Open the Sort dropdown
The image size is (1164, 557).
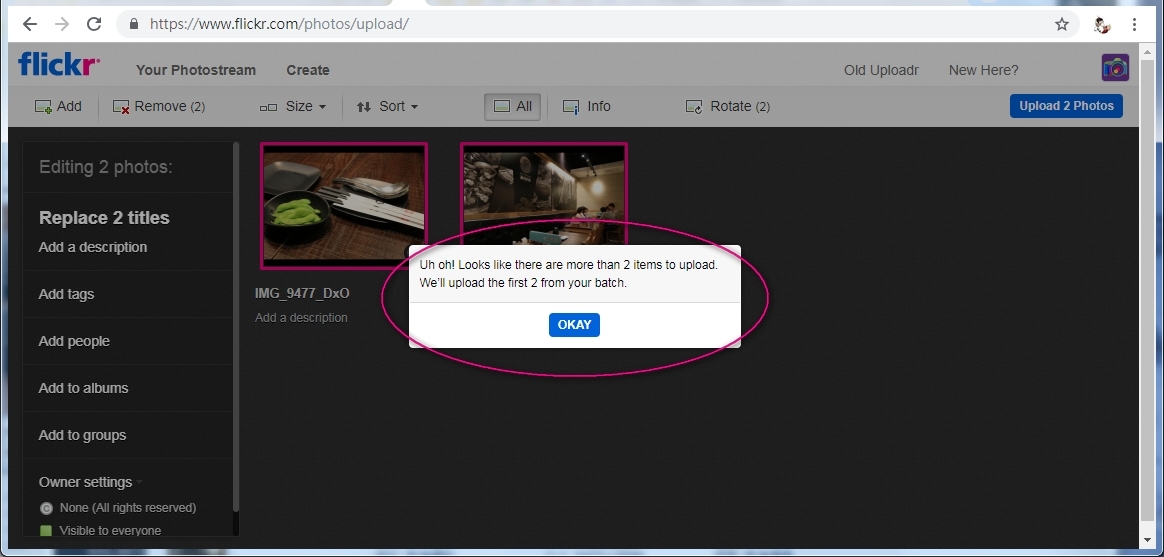pyautogui.click(x=387, y=106)
